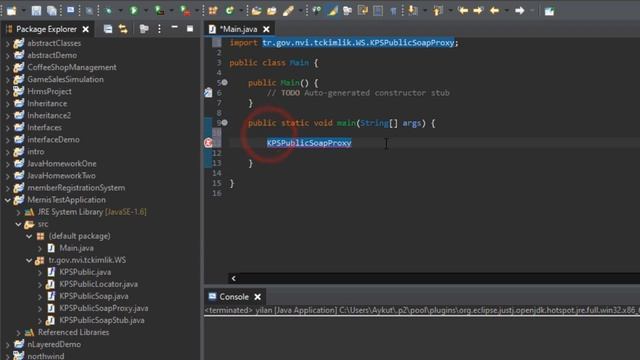Collapse the tr.gov.nvi.tckimlik.WS package

click(x=29, y=260)
